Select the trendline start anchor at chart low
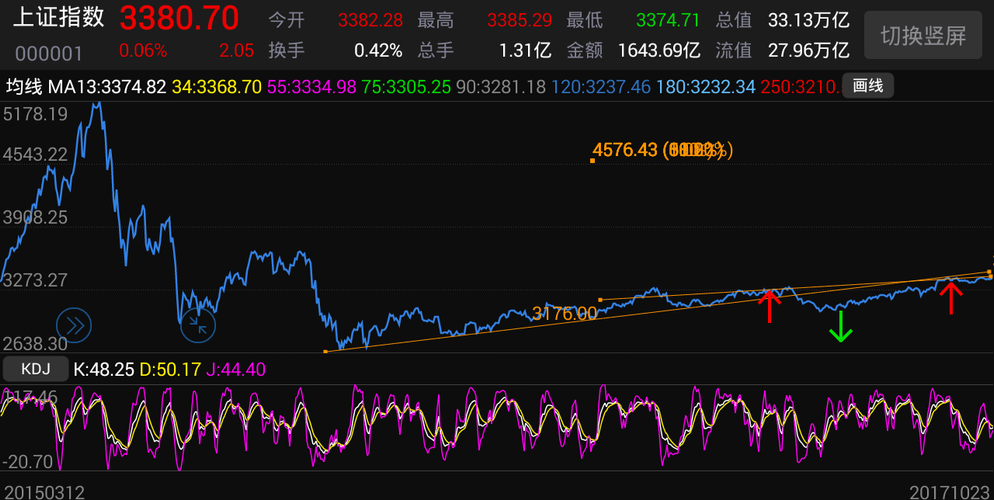 [325, 351]
